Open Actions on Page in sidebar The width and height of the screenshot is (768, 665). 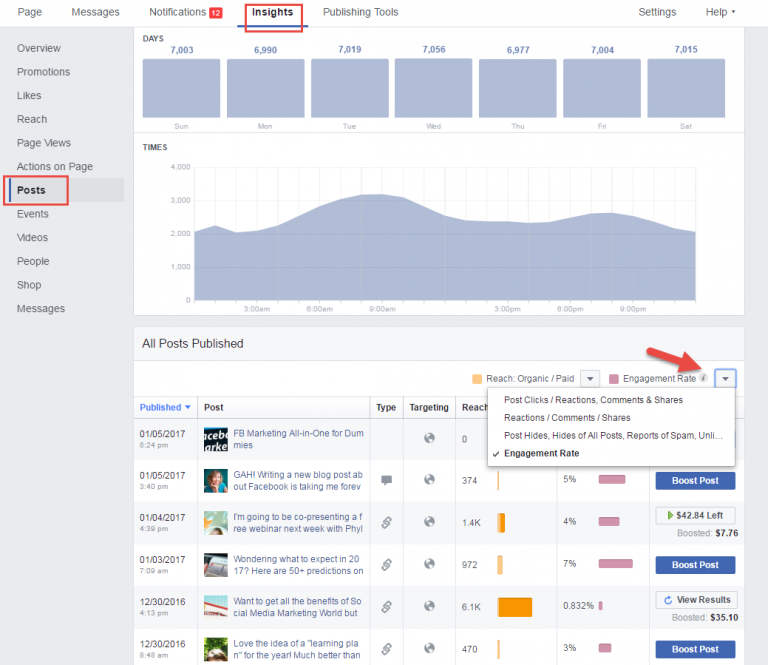click(55, 166)
